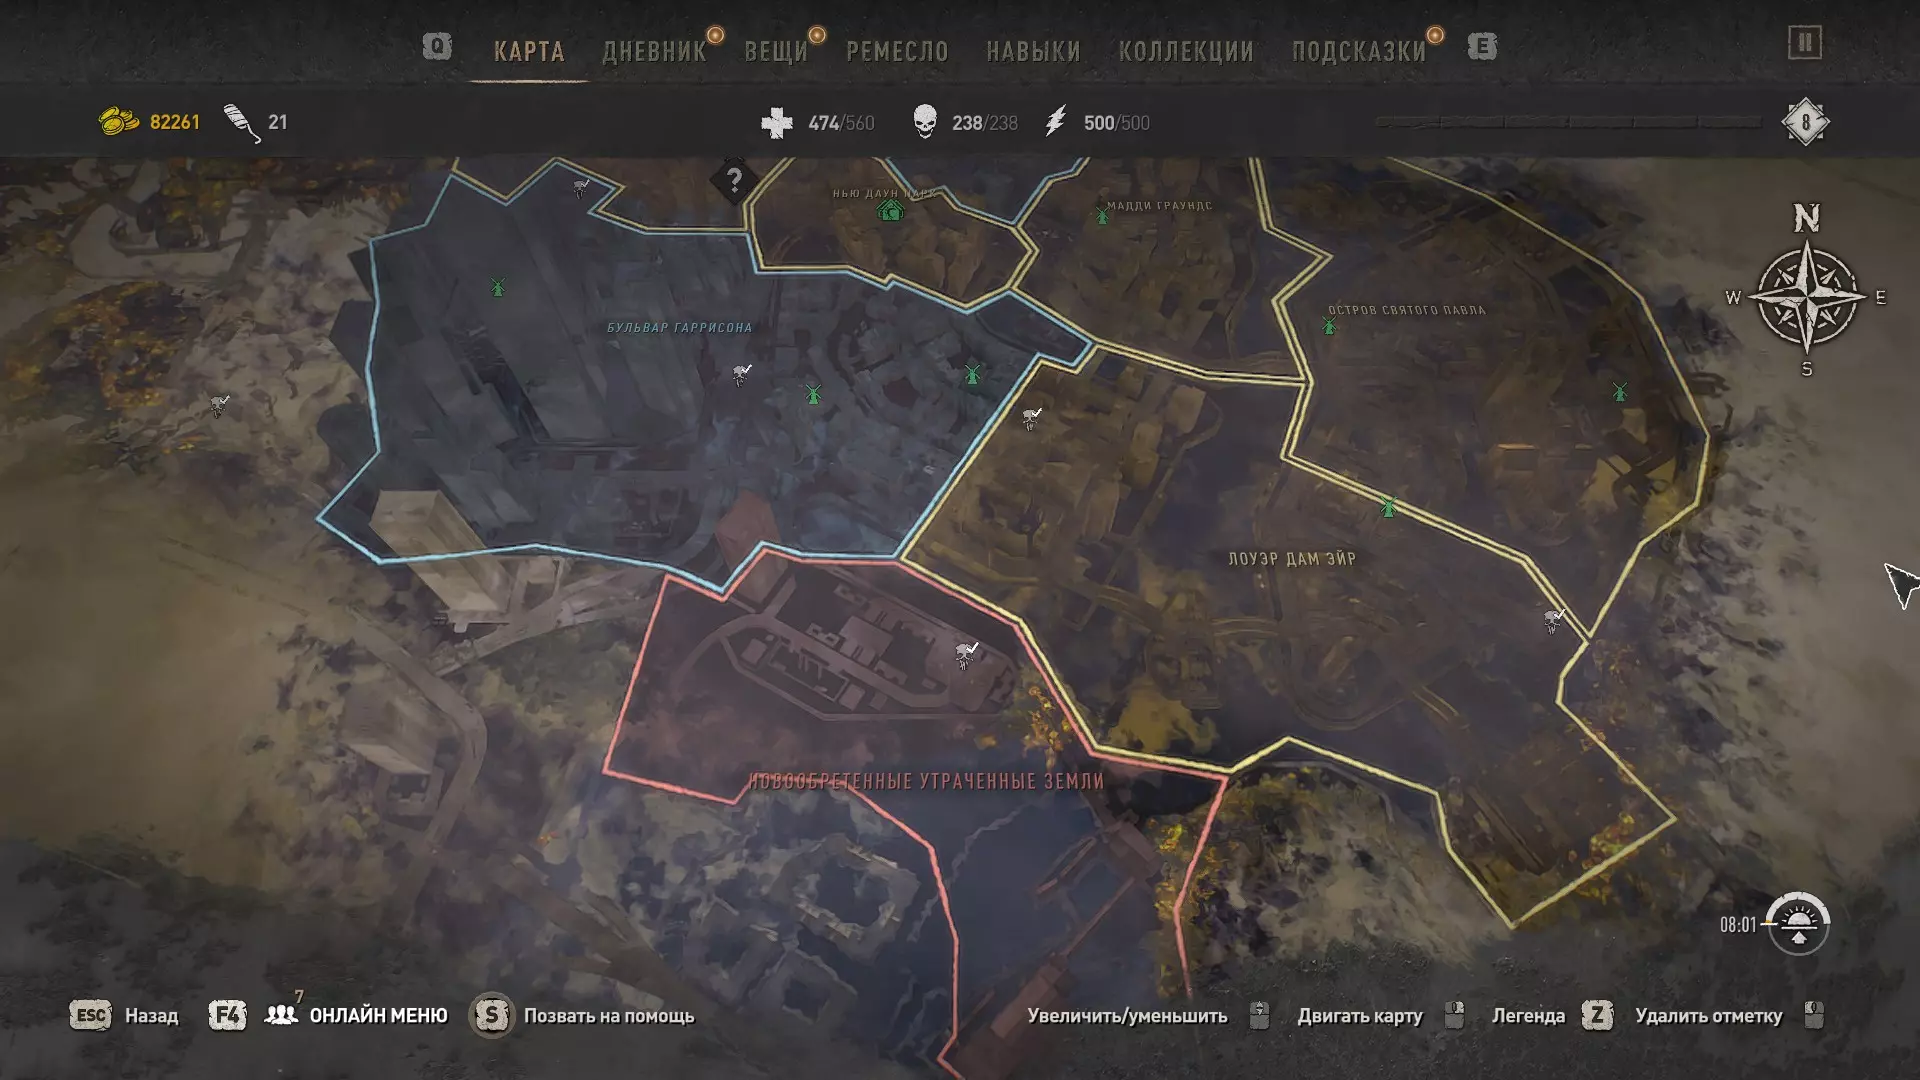This screenshot has width=1920, height=1080.
Task: Switch to the НАВЫКИ tab
Action: click(1033, 51)
